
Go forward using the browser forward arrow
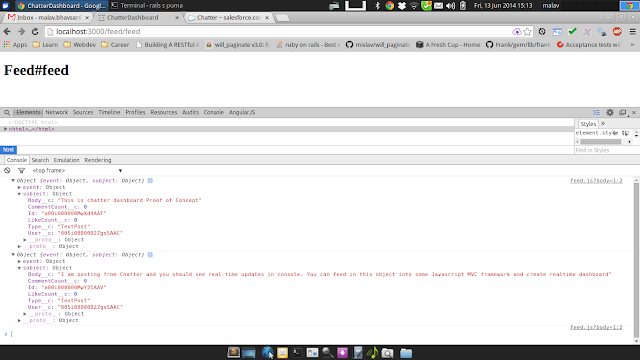click(x=21, y=31)
